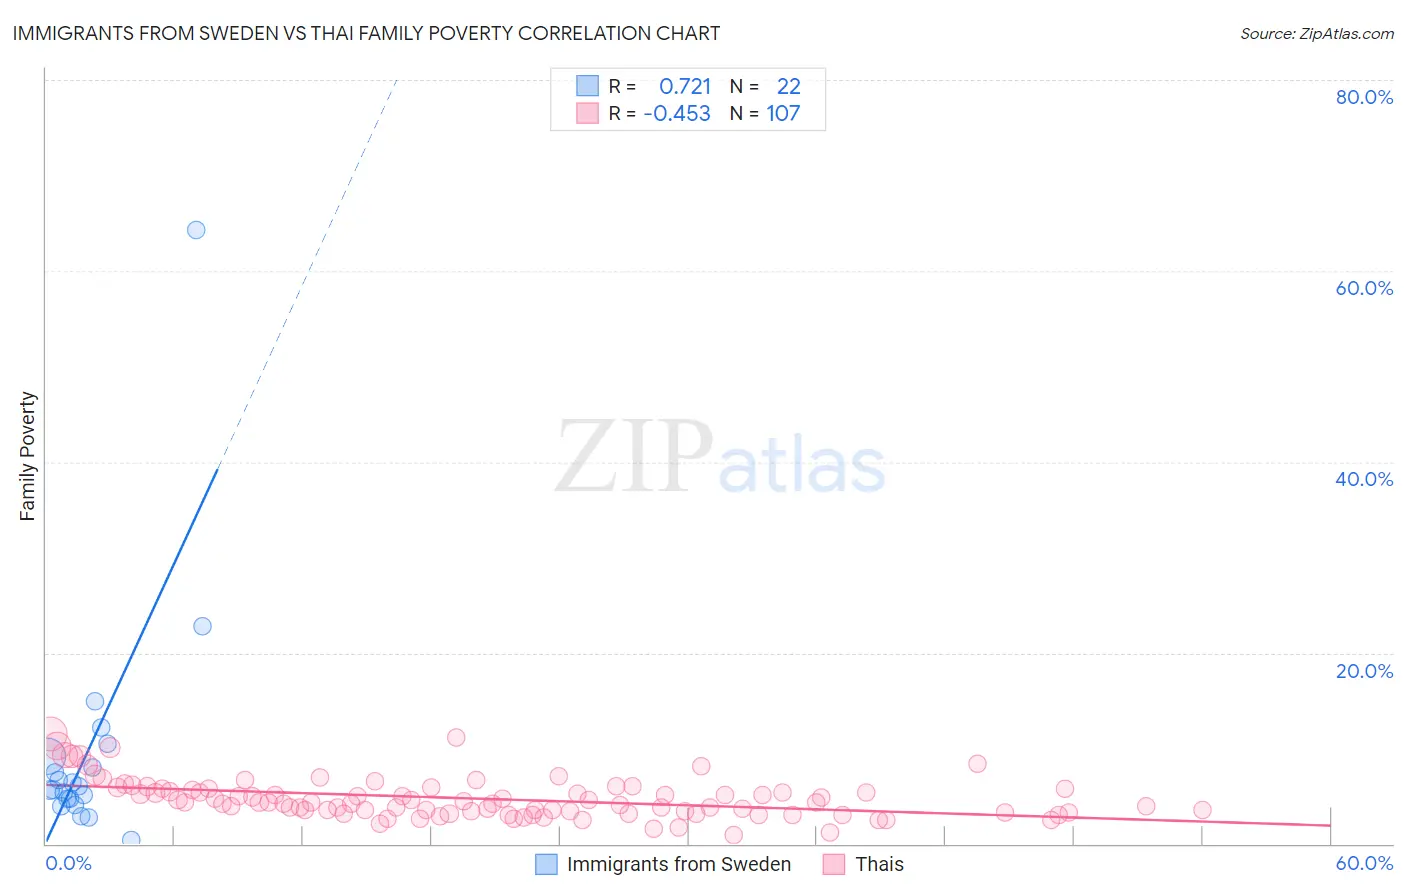This screenshot has width=1406, height=892.
Task: Click the N = 107 value in legend
Action: [x=765, y=113]
